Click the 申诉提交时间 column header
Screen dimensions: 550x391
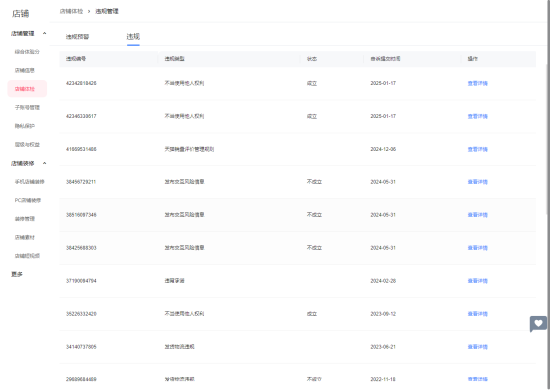385,59
